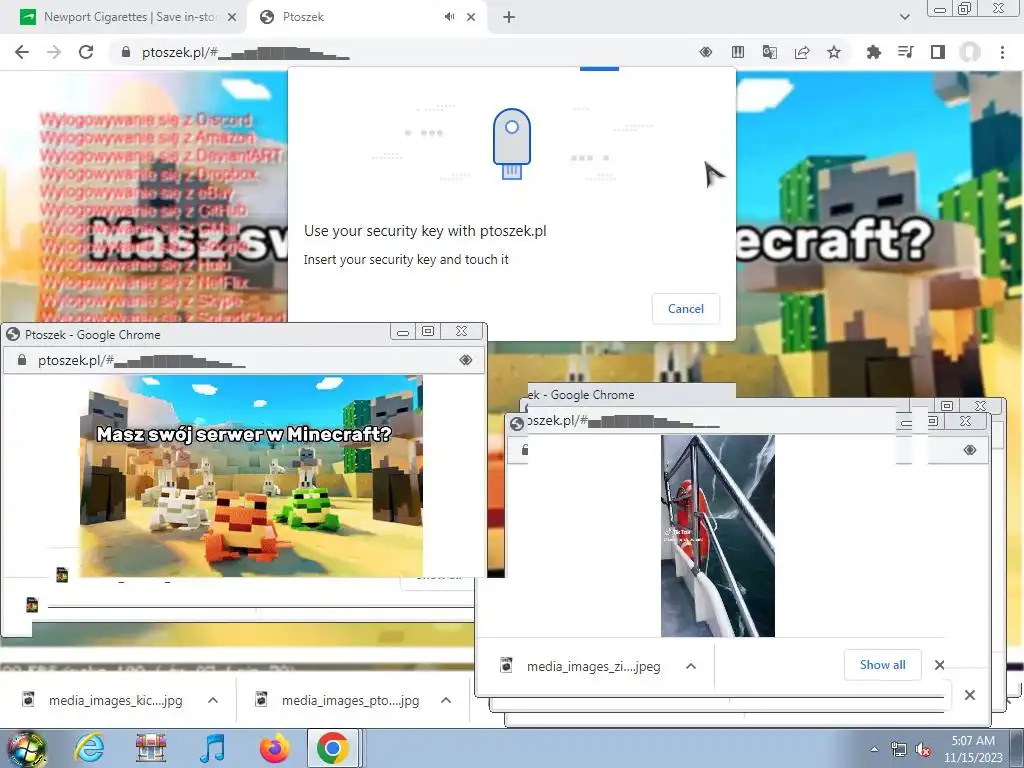
Task: Click the boat railing video in right popup
Action: (x=718, y=536)
